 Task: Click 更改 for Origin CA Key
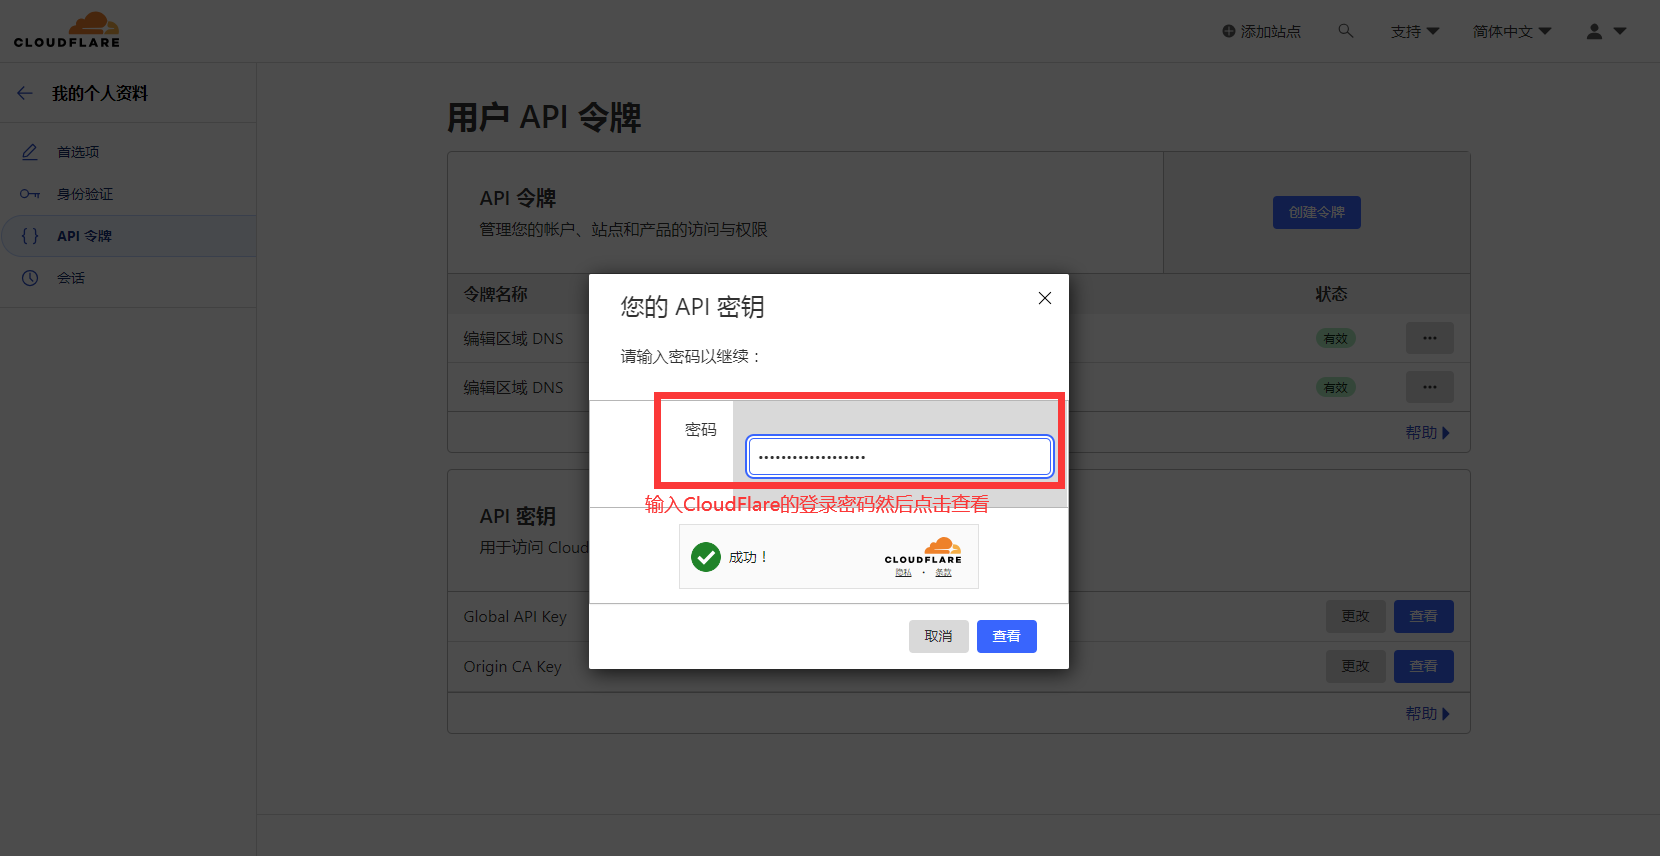[1355, 666]
